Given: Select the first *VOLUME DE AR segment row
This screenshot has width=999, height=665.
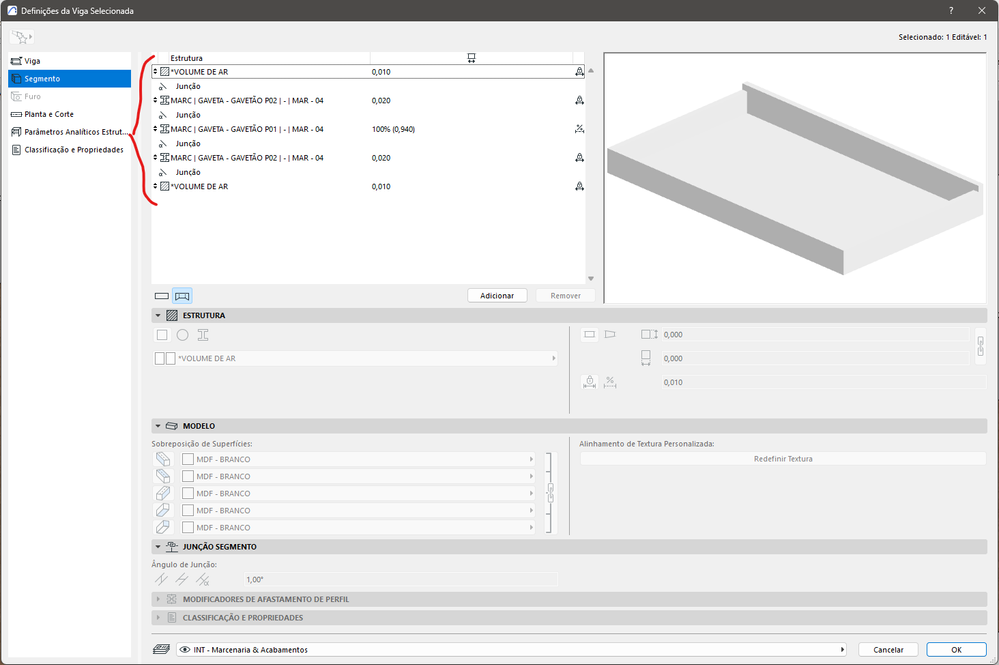Looking at the screenshot, I should pyautogui.click(x=368, y=72).
